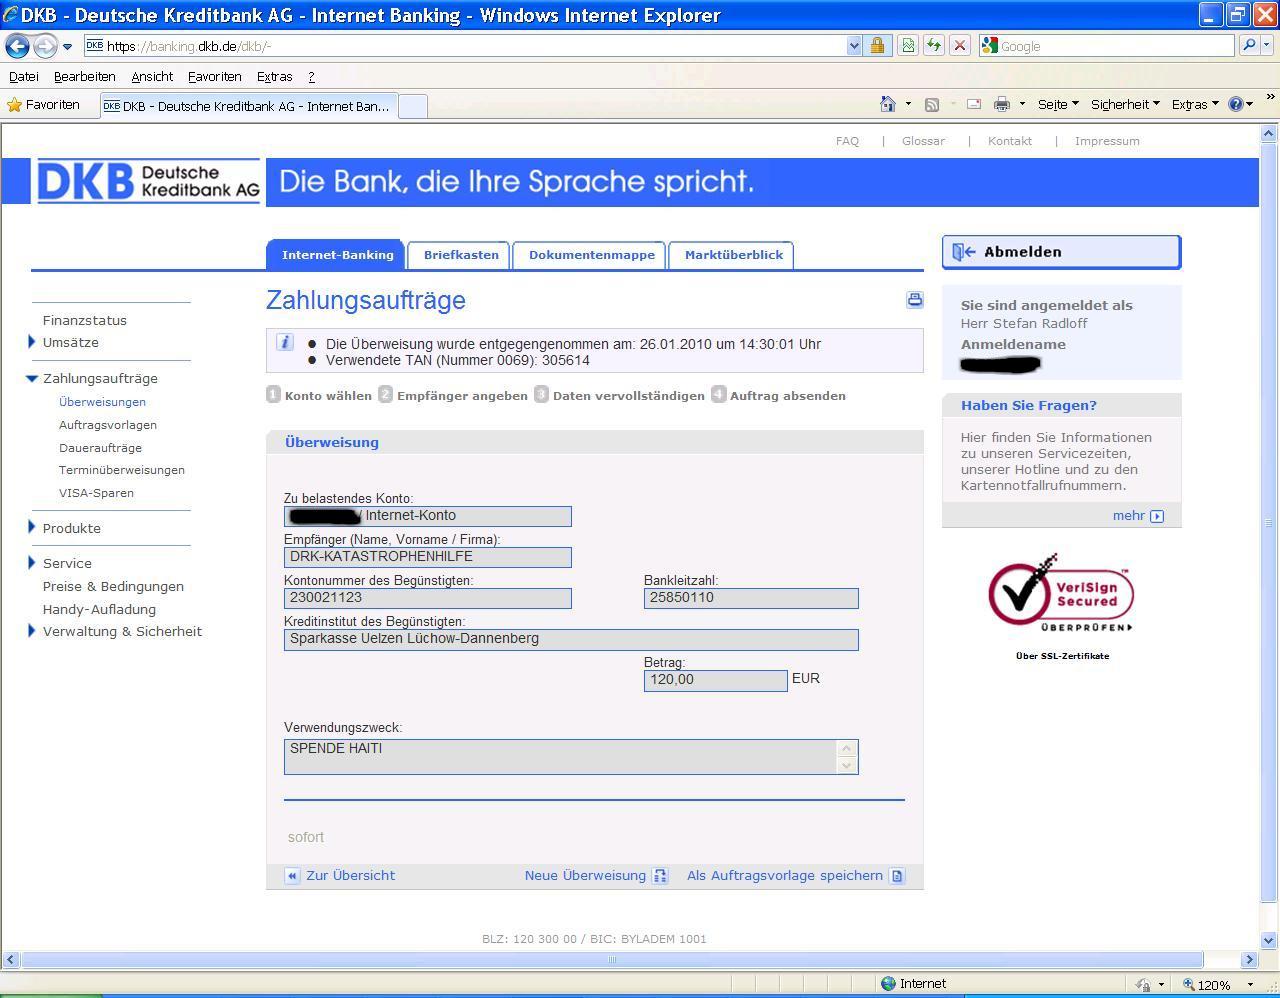Open the search provider options dropdown
Screen dimensions: 1280x998
[x=1268, y=45]
